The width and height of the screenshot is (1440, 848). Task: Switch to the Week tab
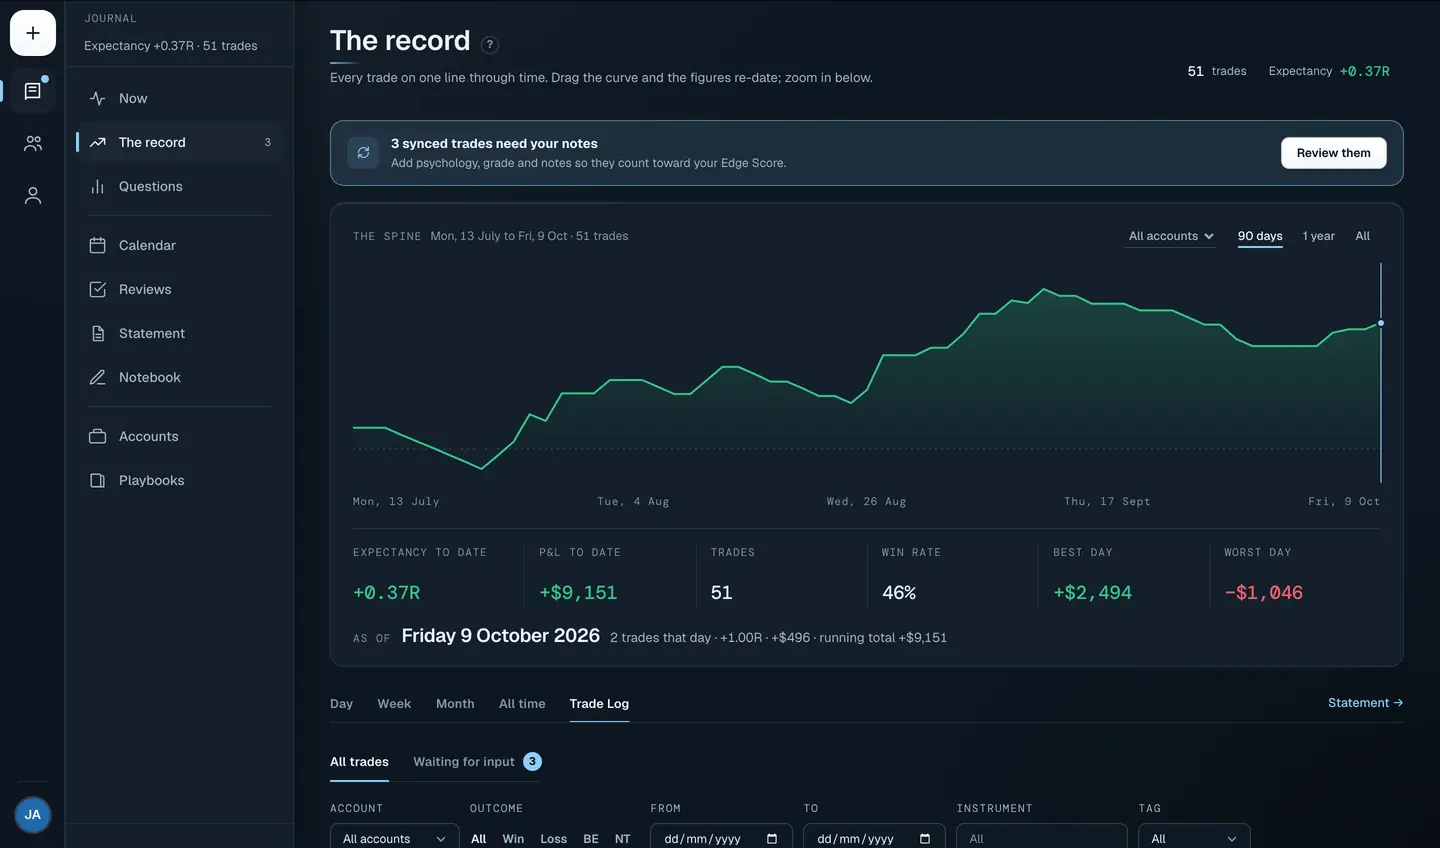tap(394, 704)
